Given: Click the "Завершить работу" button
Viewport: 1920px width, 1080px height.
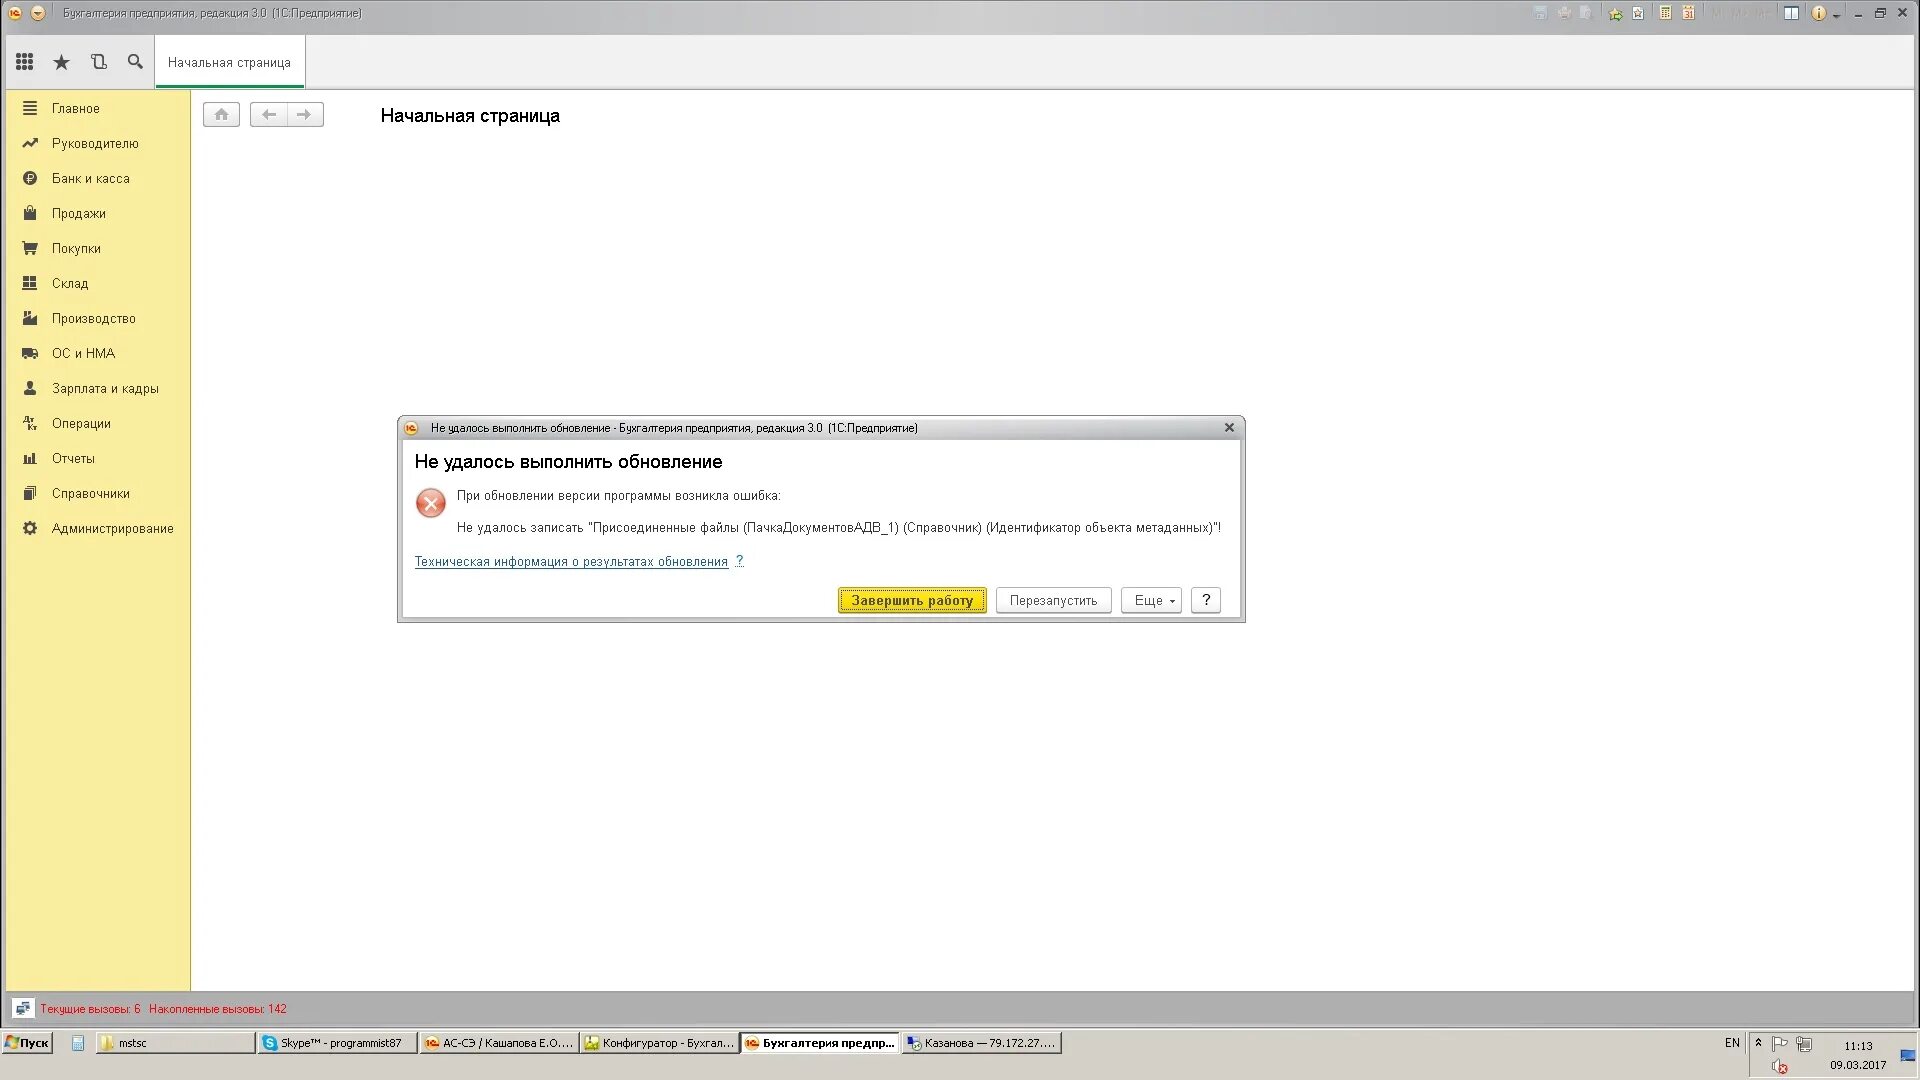Looking at the screenshot, I should point(911,601).
